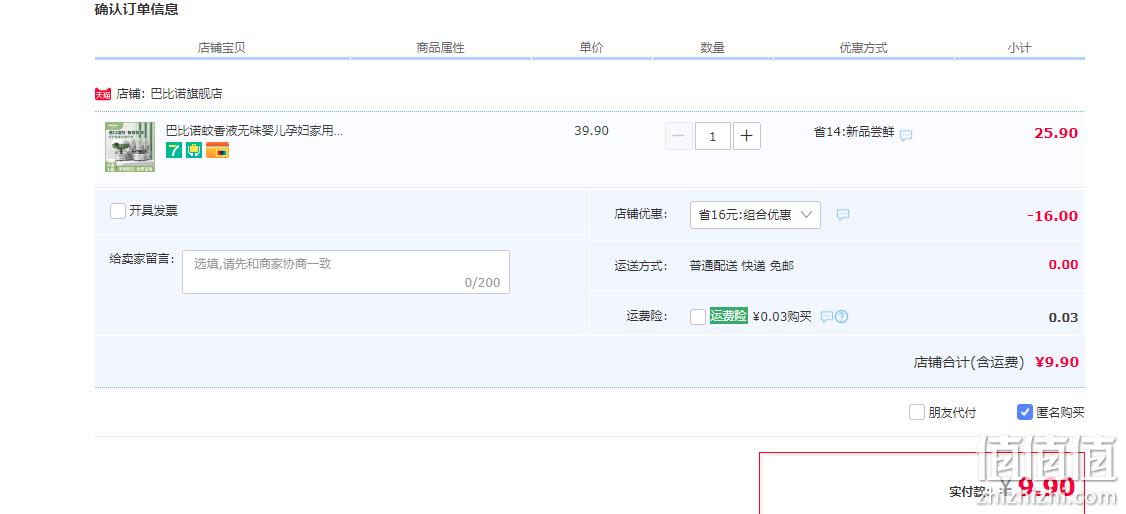
Task: Open the 店铺优惠 discount dropdown
Action: pyautogui.click(x=755, y=215)
